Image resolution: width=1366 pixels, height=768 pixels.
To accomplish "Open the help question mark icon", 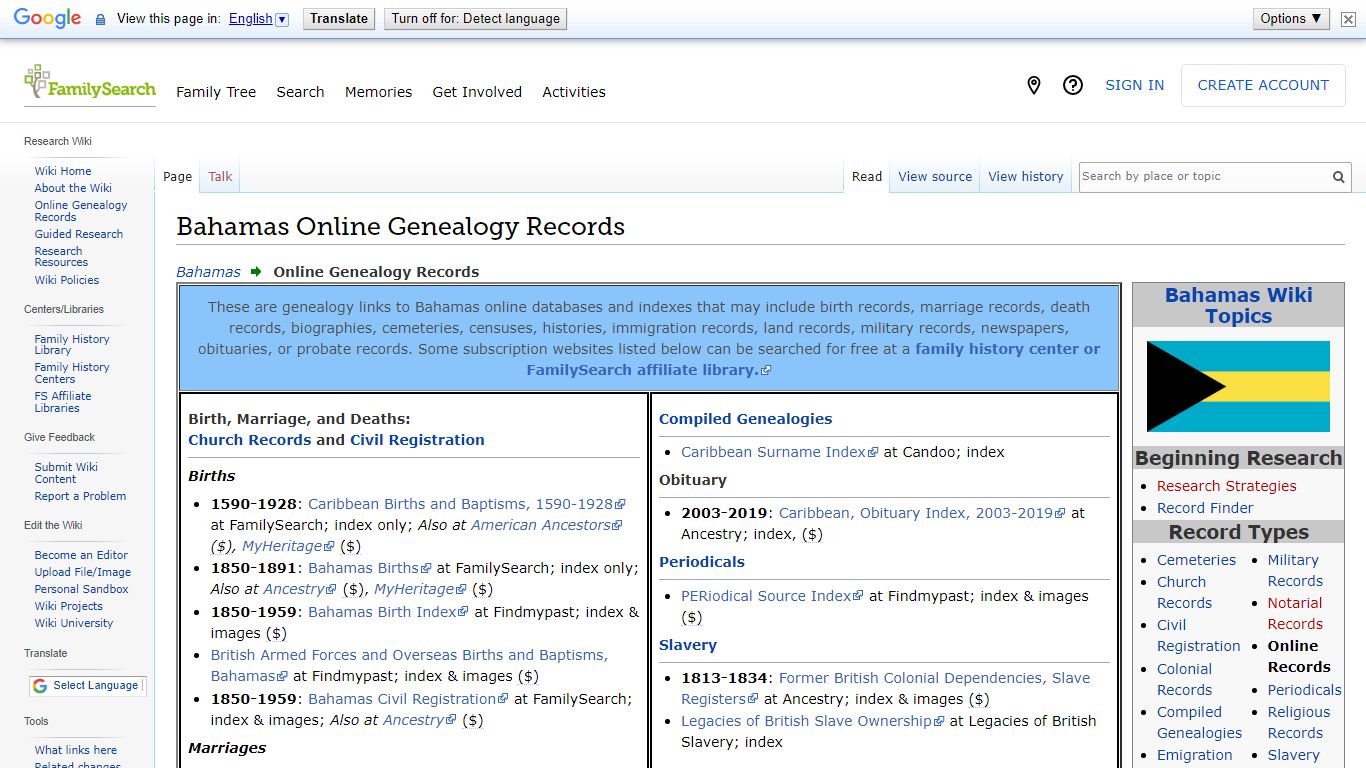I will 1073,86.
